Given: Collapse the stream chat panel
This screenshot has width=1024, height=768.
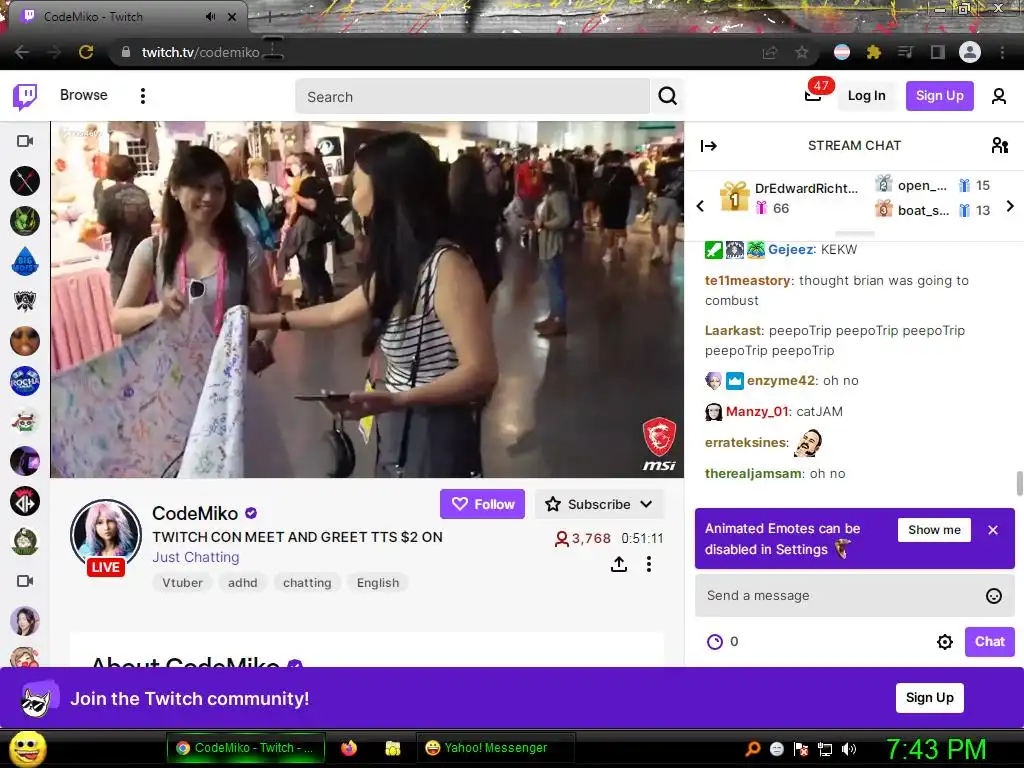Looking at the screenshot, I should [709, 146].
